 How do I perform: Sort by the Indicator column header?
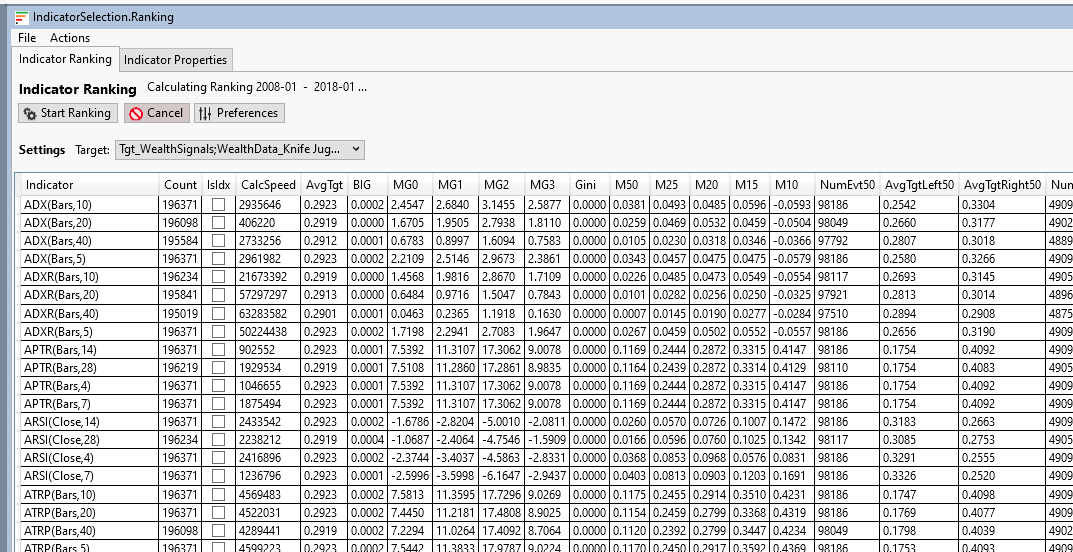[50, 185]
